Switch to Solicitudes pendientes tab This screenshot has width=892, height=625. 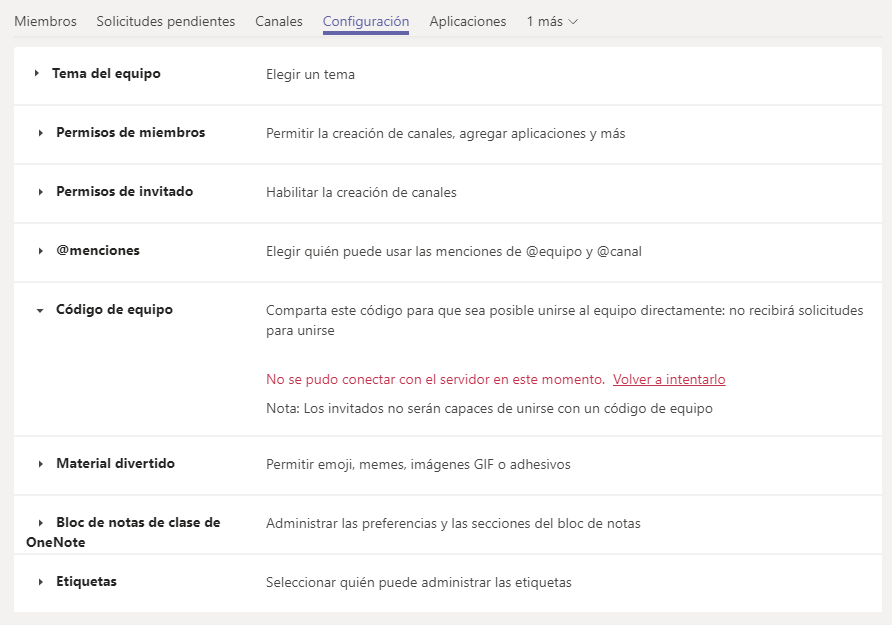166,22
